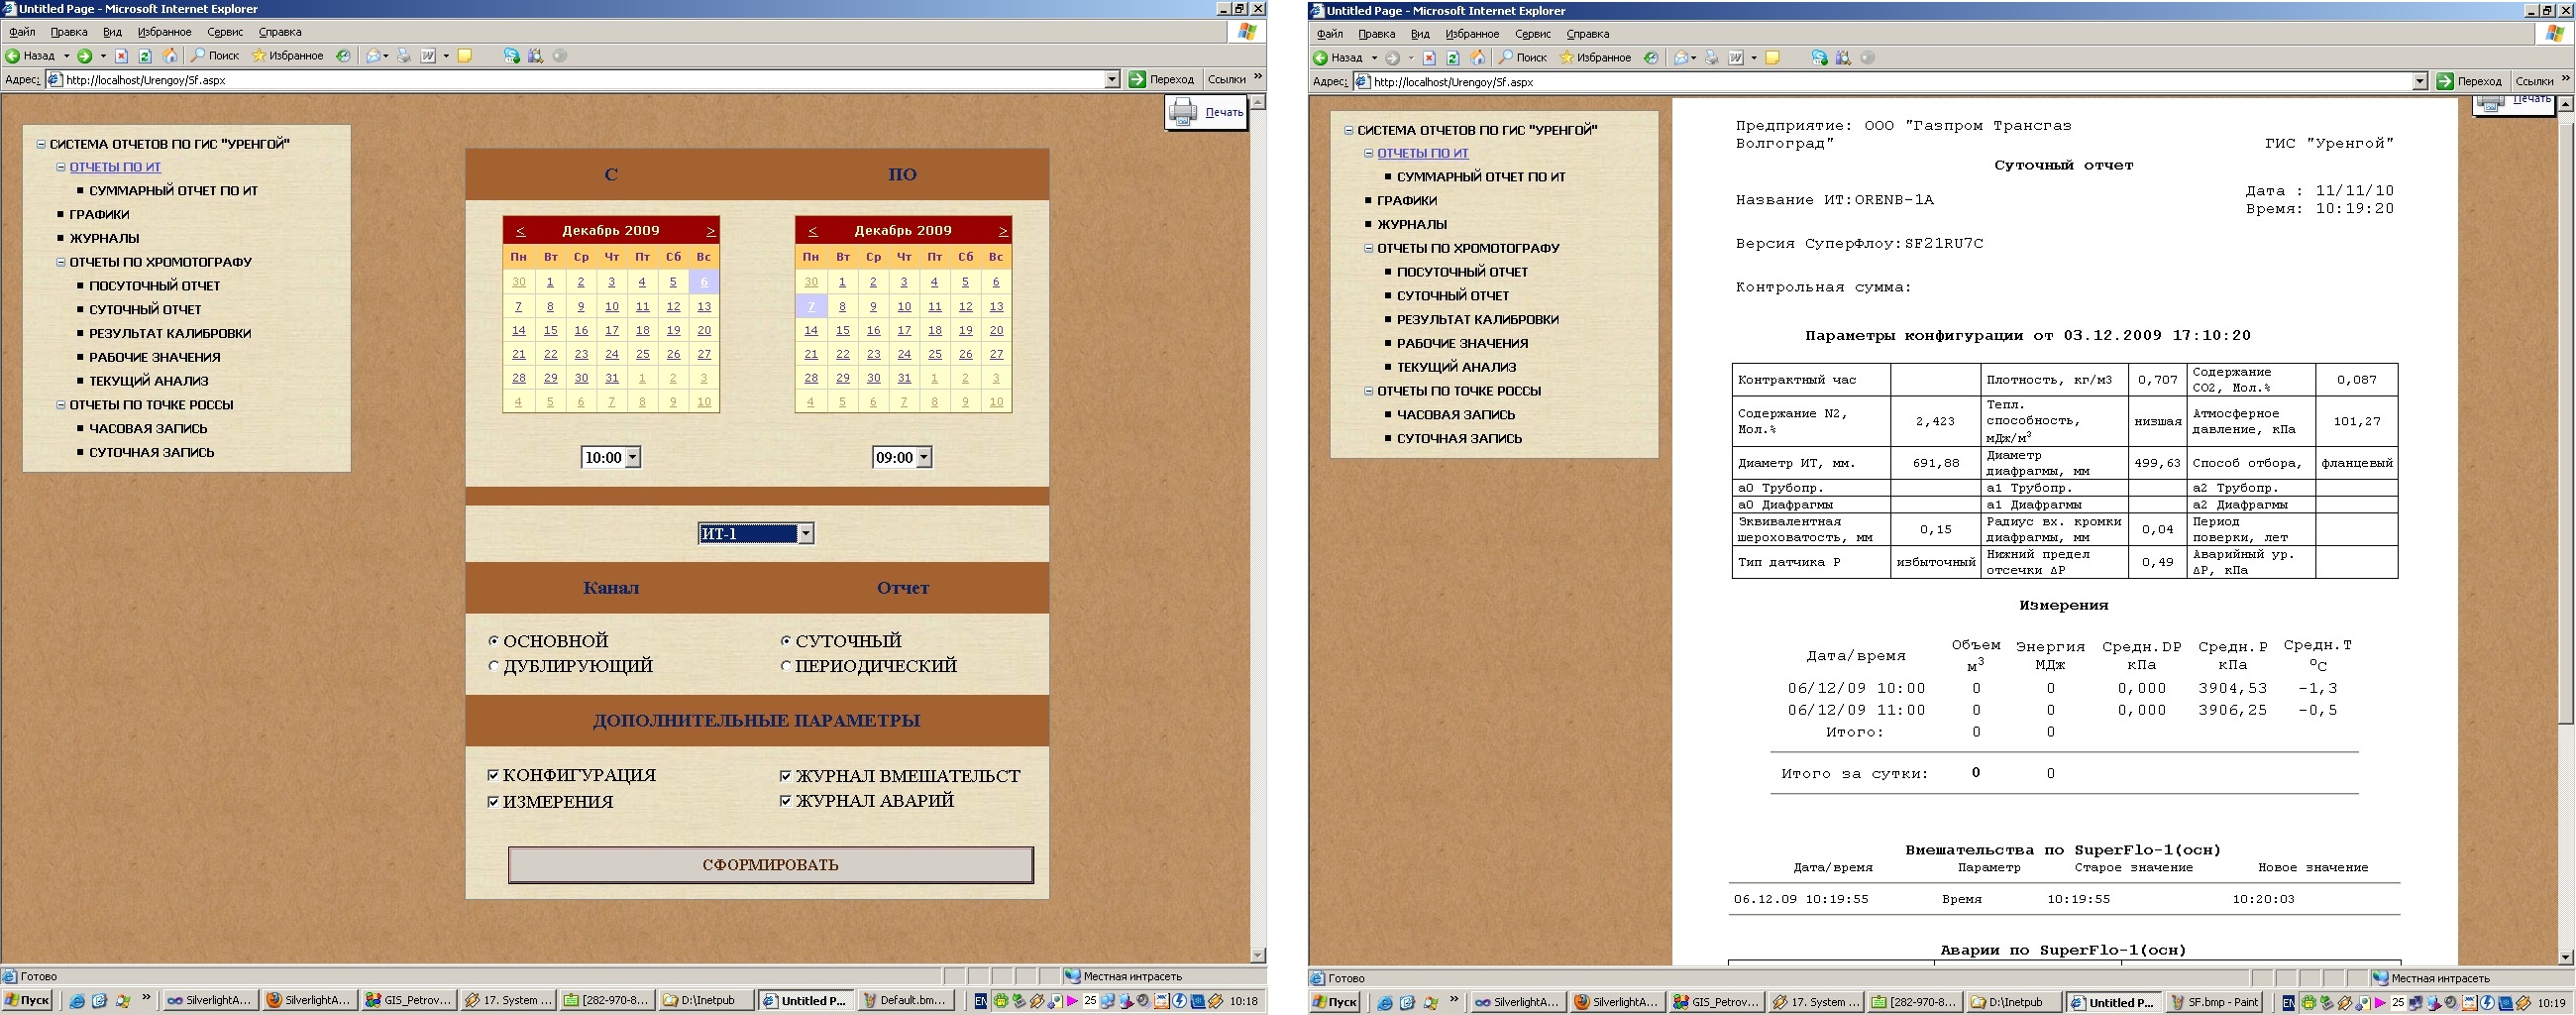
Task: Click the Skype icon in left browser toolbar
Action: 511,56
